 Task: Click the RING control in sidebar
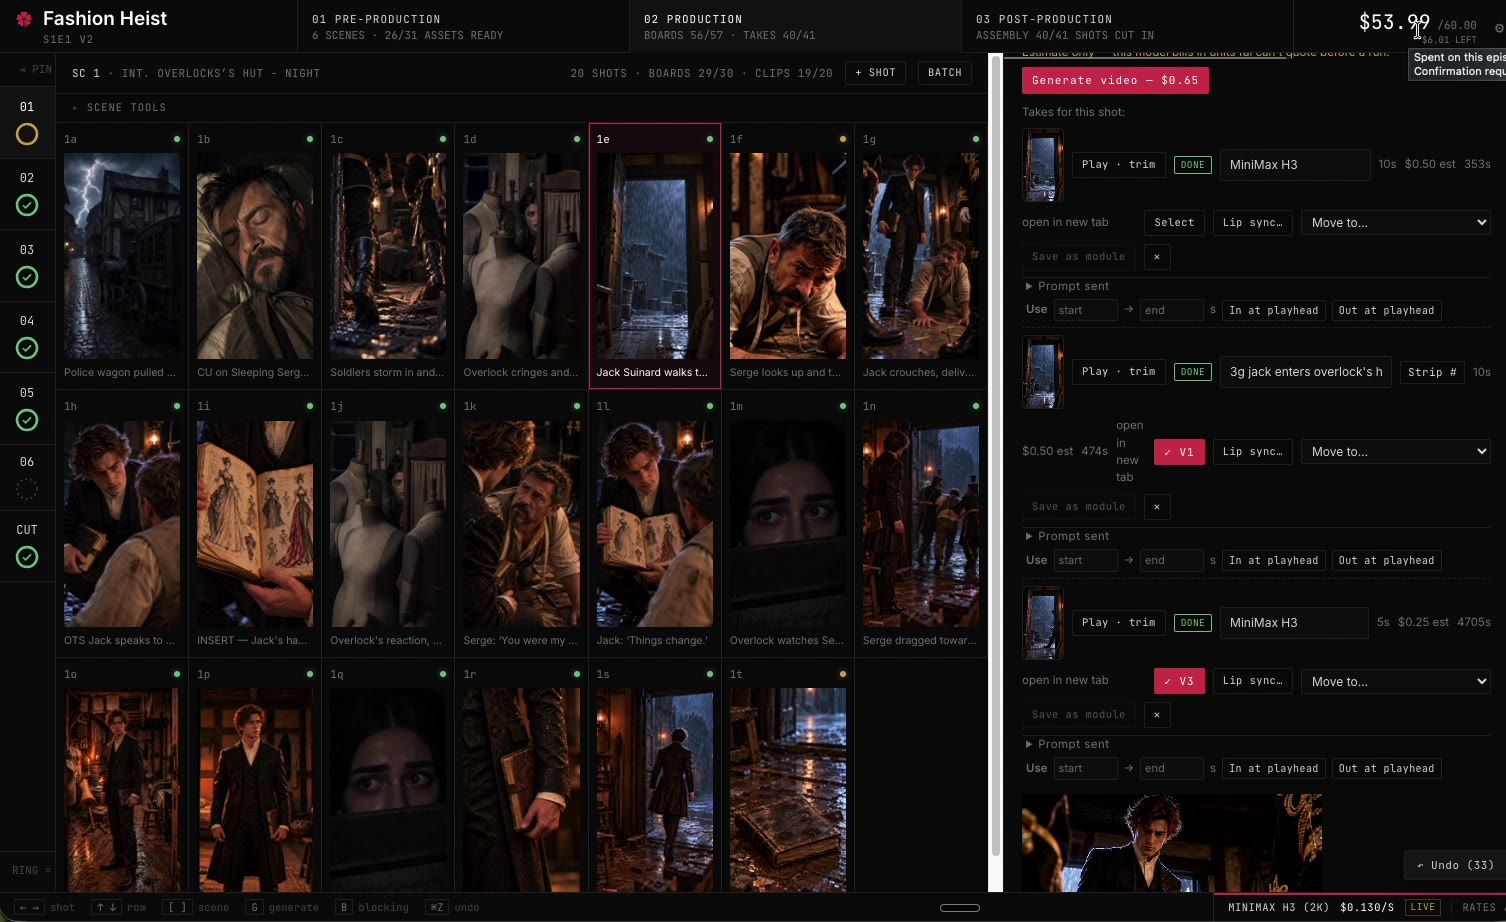pos(32,870)
